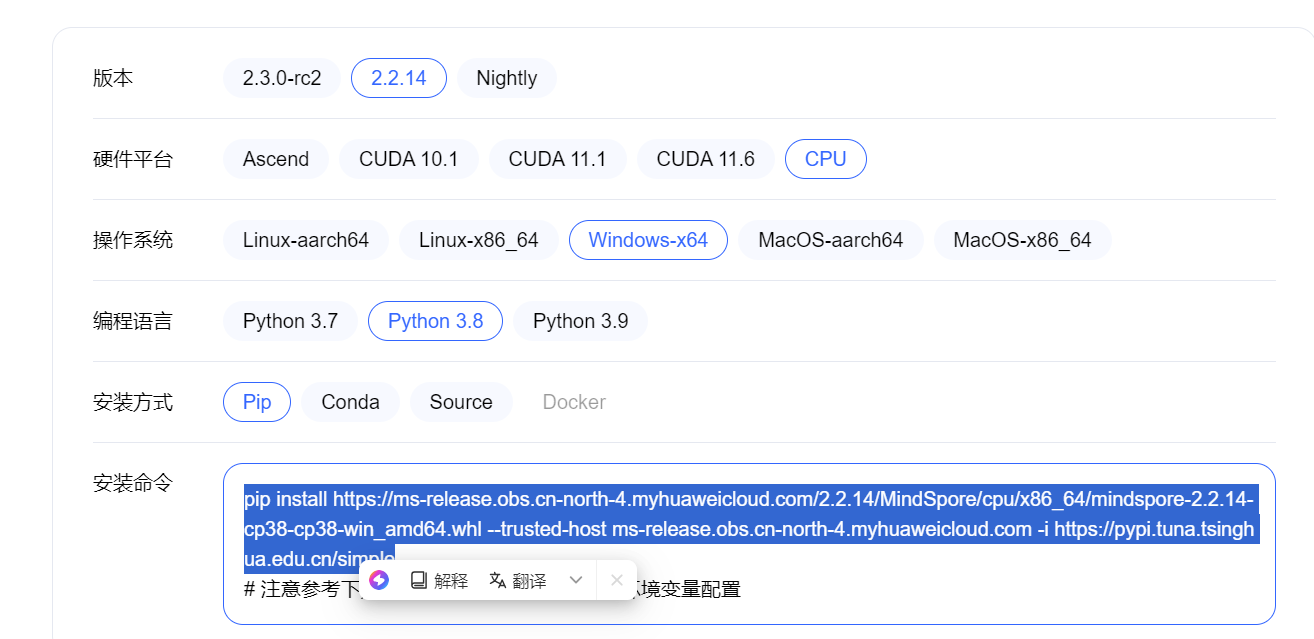Image resolution: width=1314 pixels, height=639 pixels.
Task: Click the 安装方式 row label
Action: click(133, 402)
